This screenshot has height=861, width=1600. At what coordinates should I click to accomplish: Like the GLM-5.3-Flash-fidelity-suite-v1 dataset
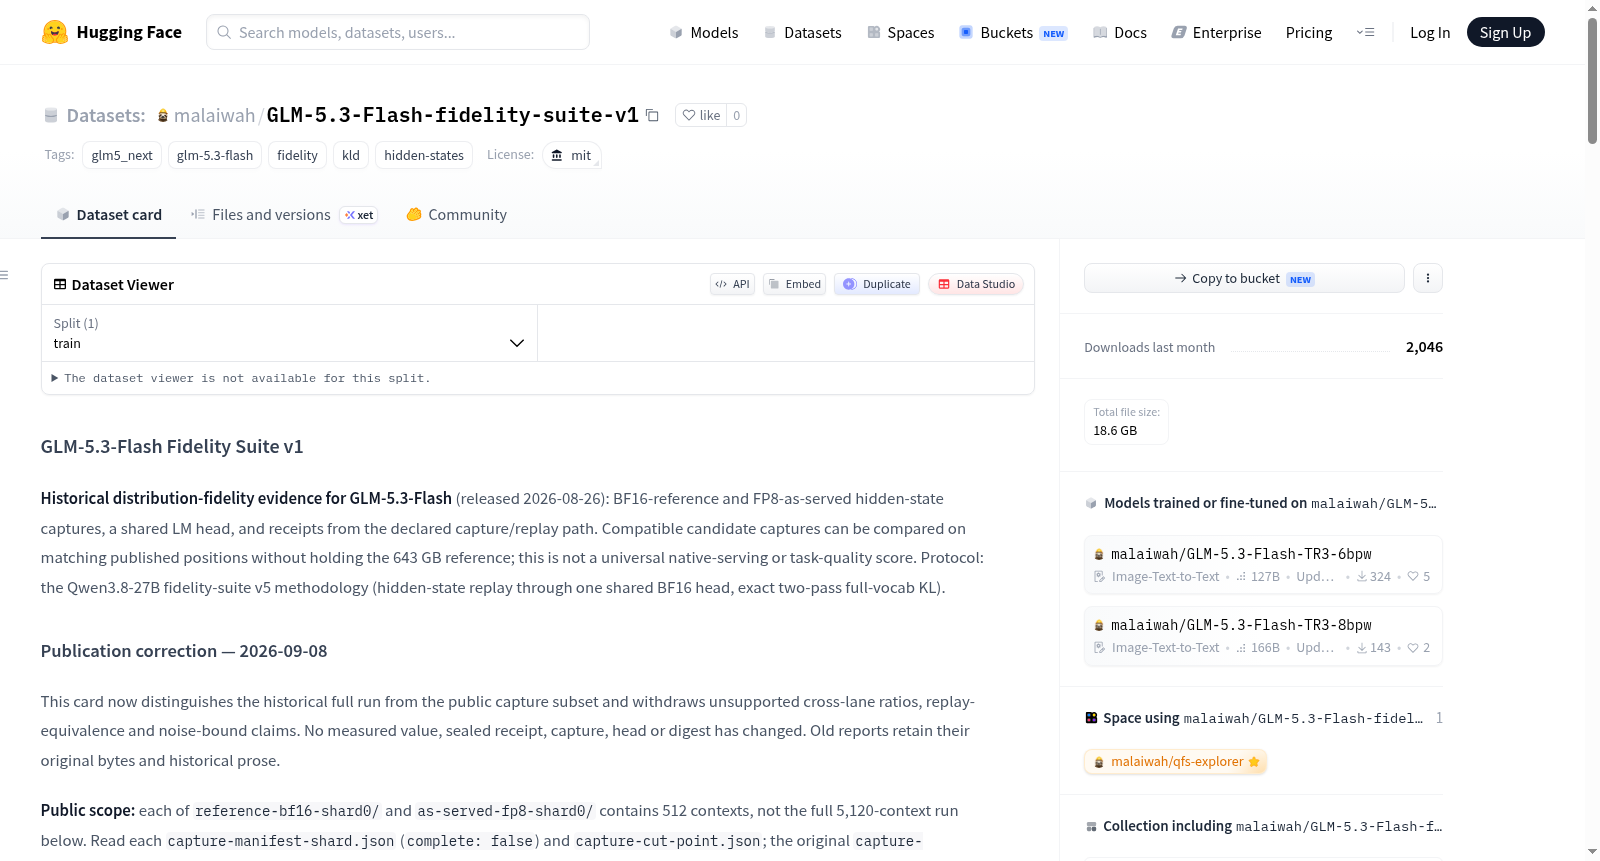701,115
